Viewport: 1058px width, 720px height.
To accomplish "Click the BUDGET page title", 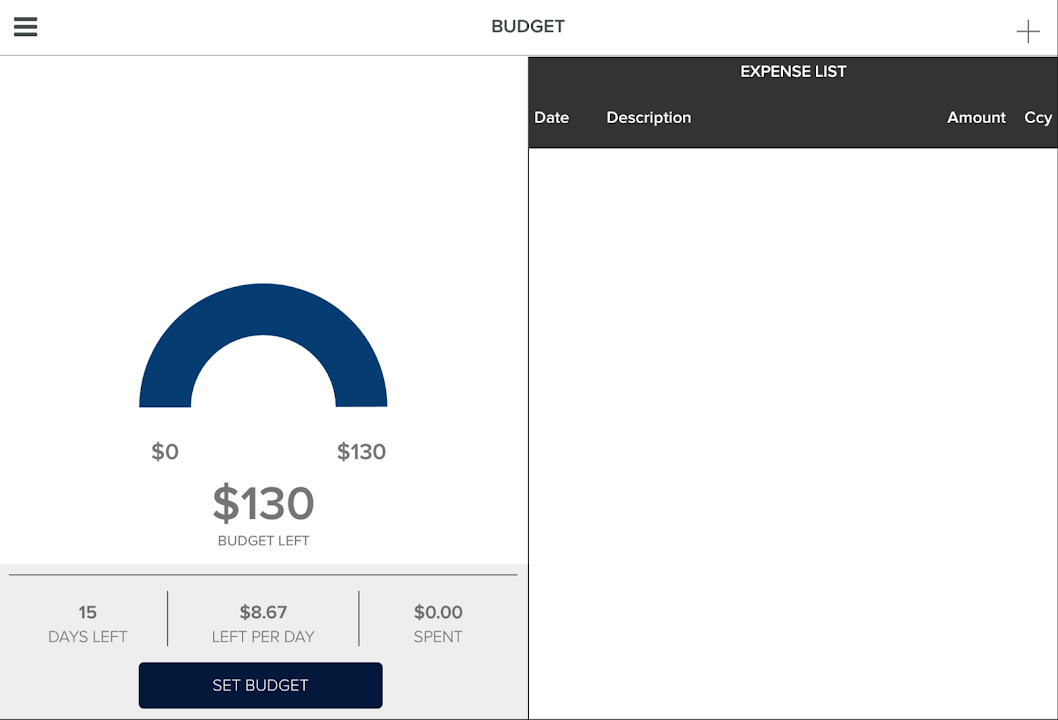I will coord(528,27).
